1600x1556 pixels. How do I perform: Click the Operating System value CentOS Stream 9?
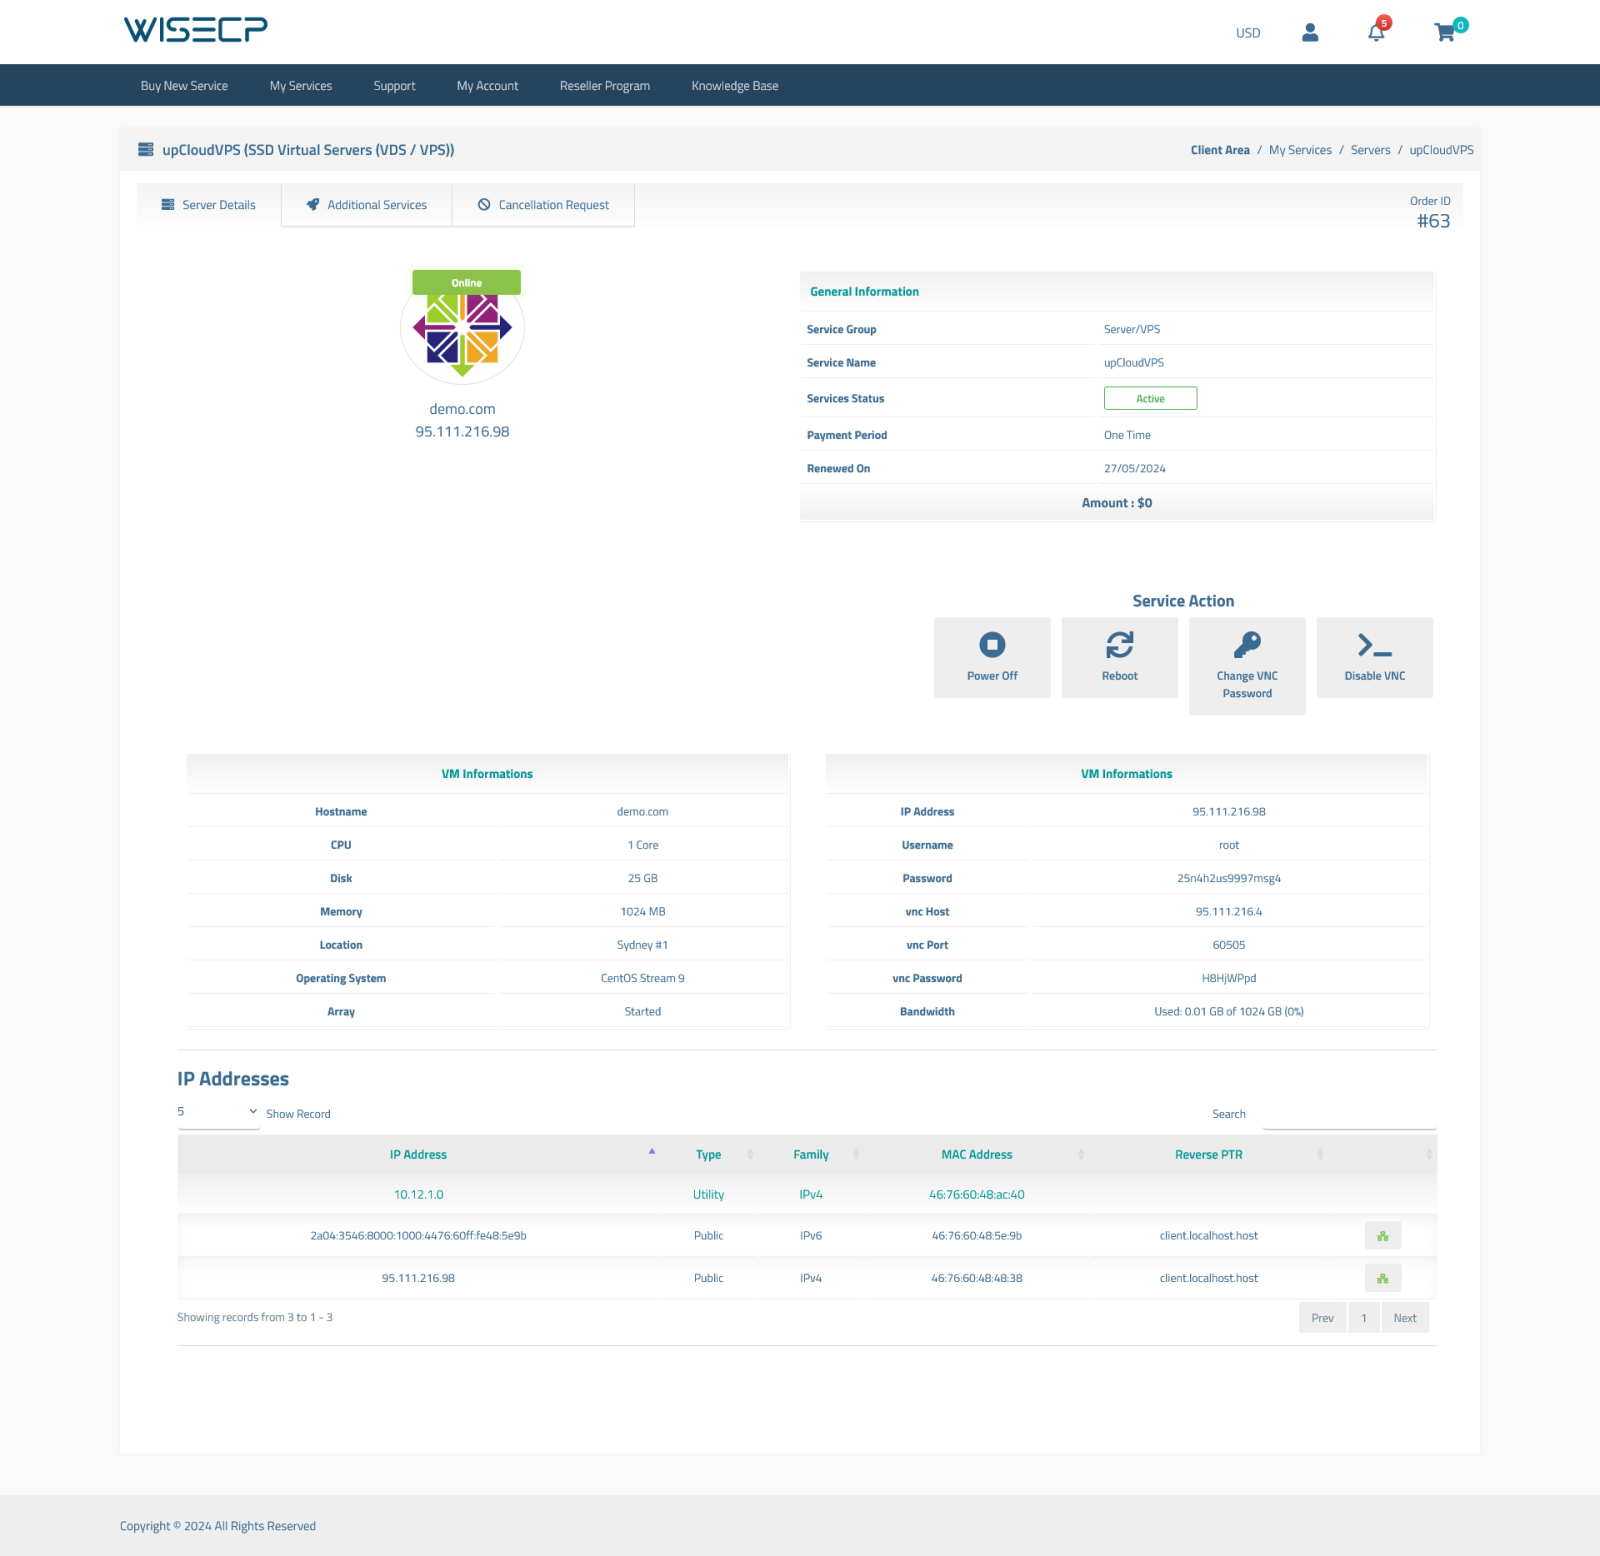(x=642, y=979)
